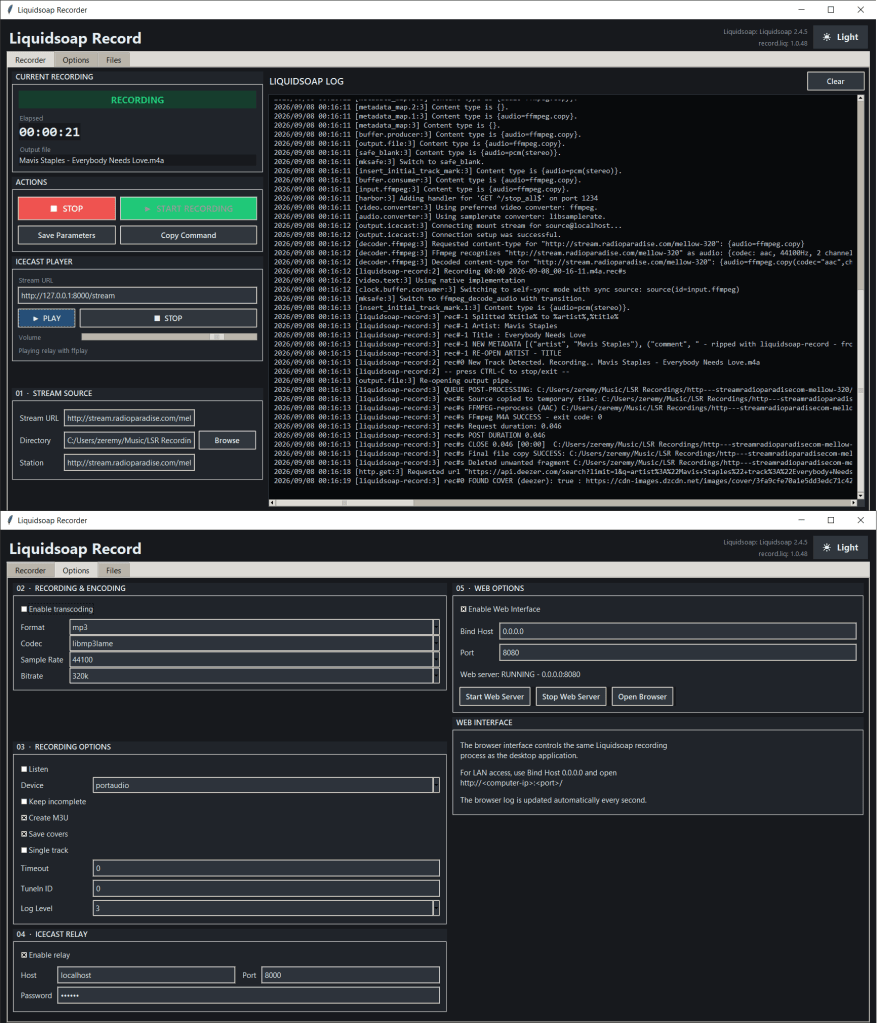Click the Icecast Relay Port field showing 8000
879x1023 pixels.
(350, 975)
